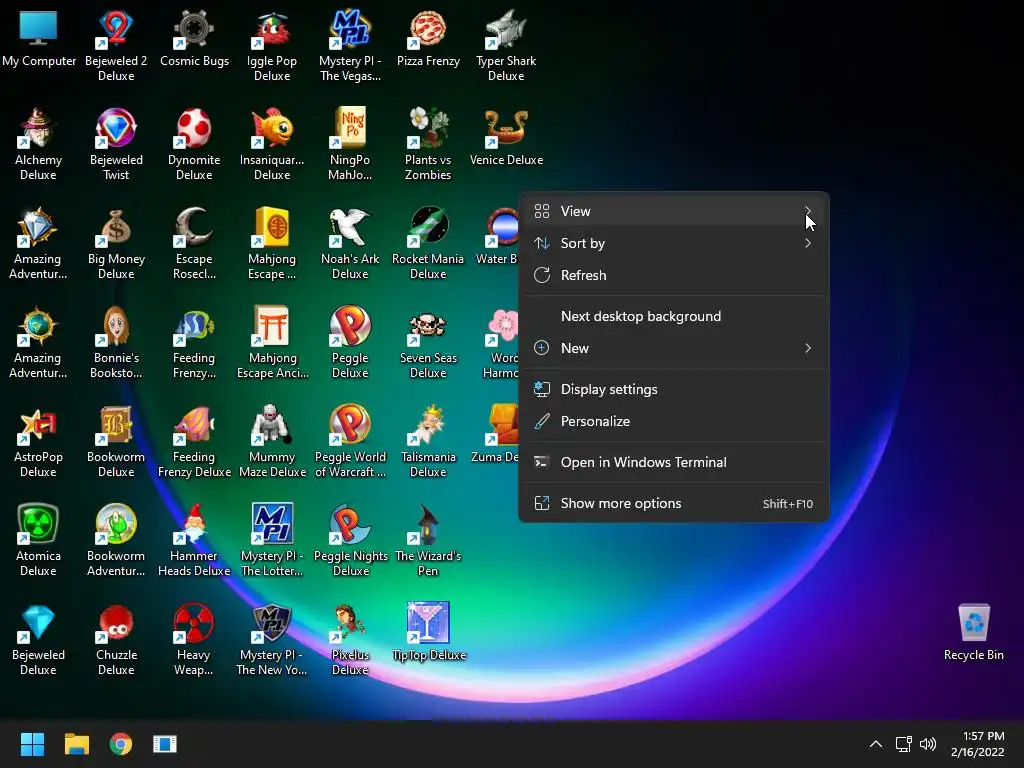The height and width of the screenshot is (768, 1024).
Task: Select the Dynomite Deluxe shortcut
Action: point(195,145)
